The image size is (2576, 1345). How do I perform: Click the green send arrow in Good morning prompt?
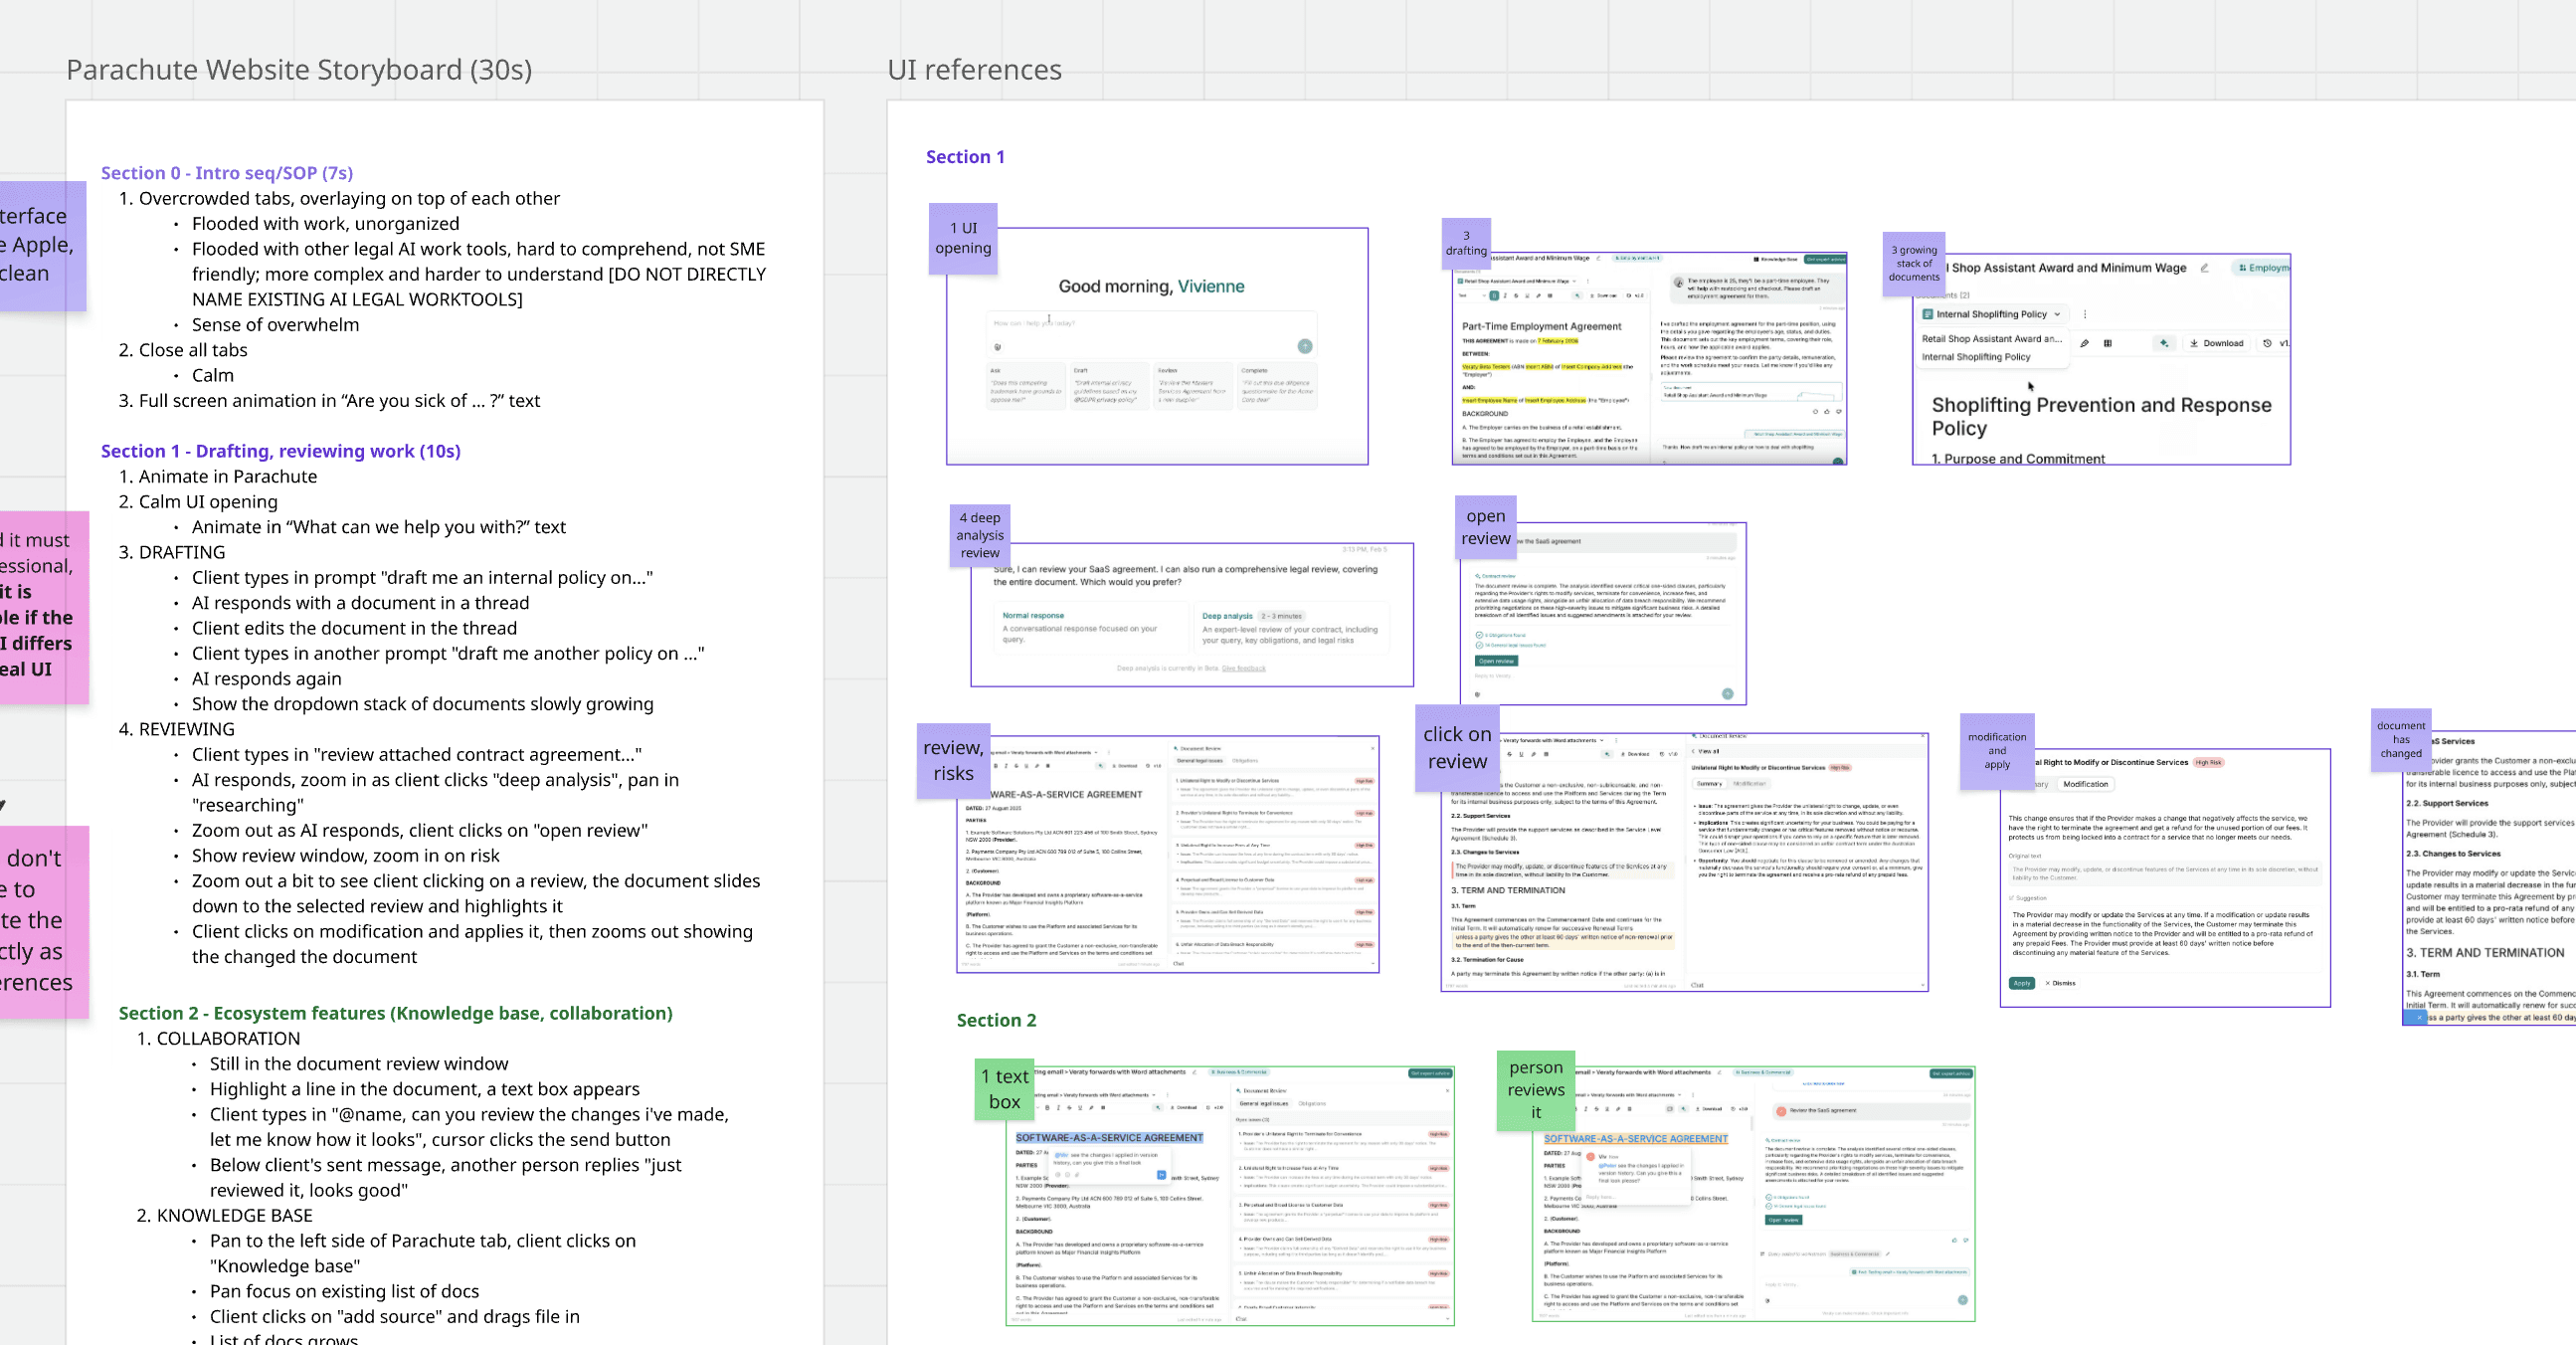tap(1304, 346)
